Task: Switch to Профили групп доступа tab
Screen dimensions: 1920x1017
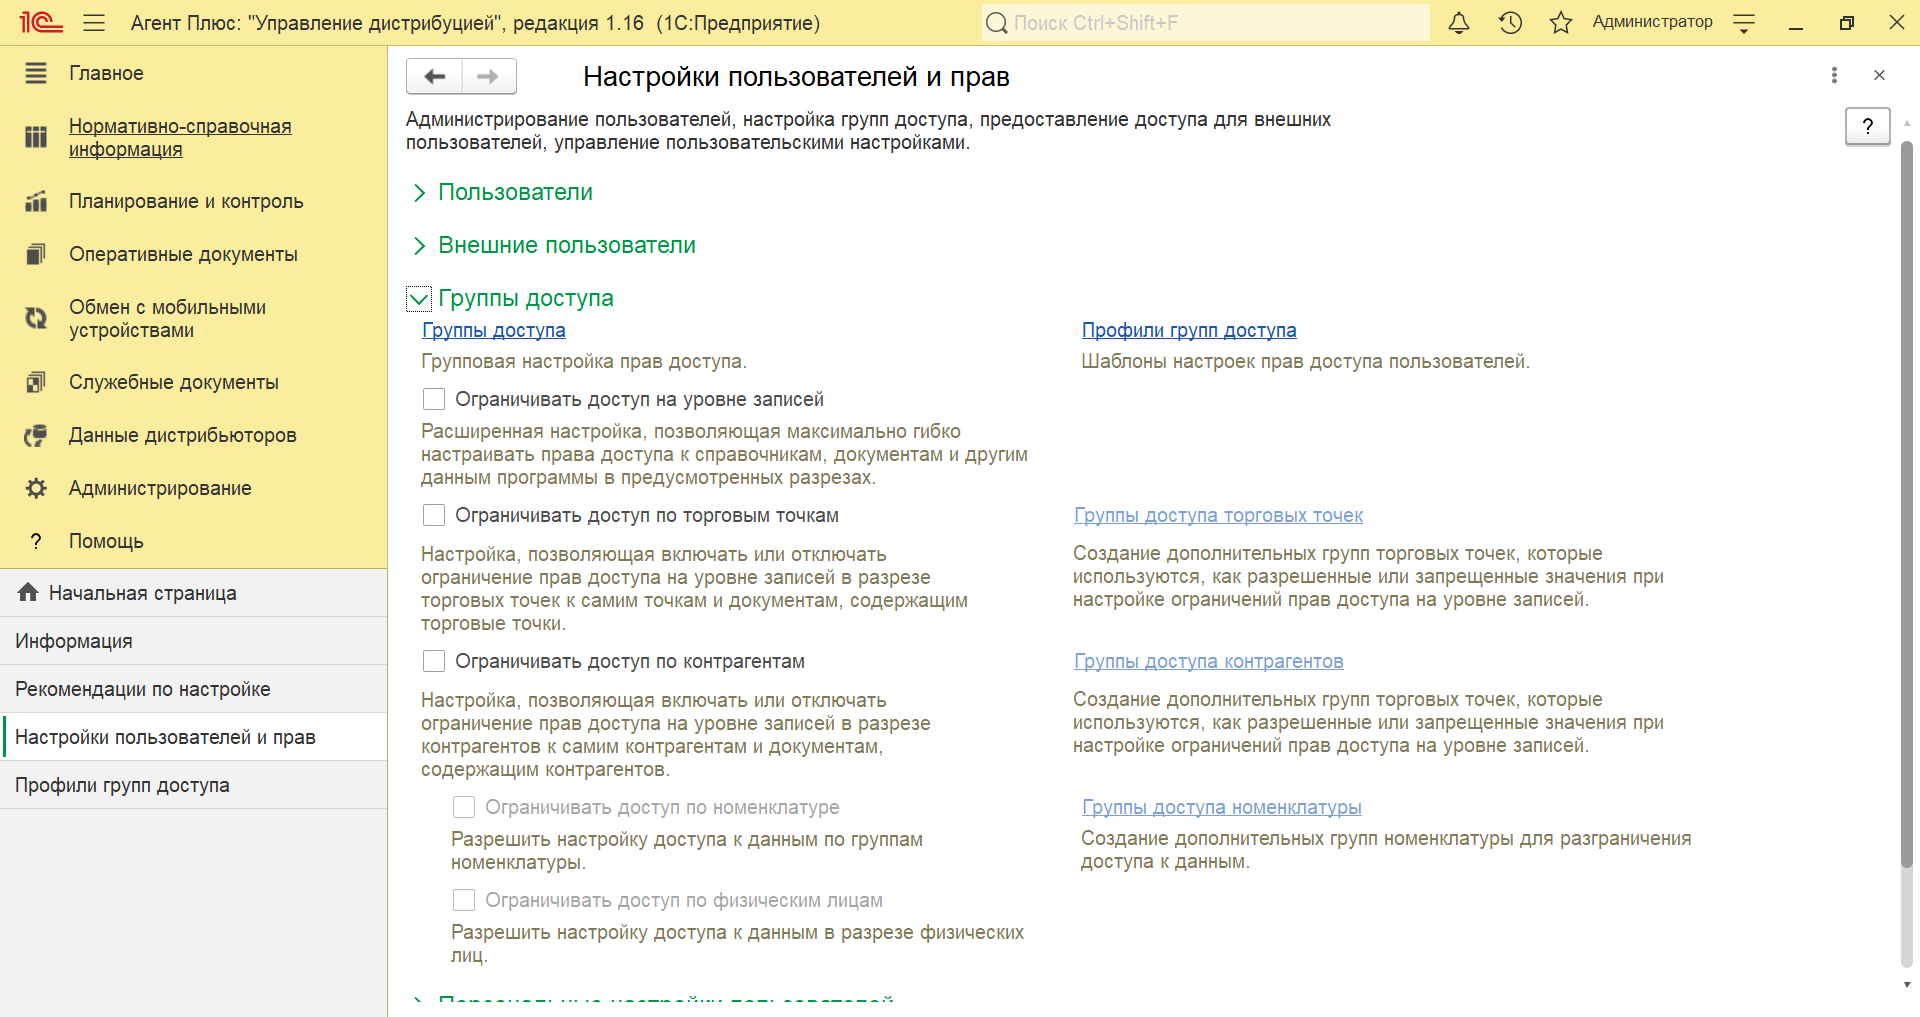Action: 194,785
